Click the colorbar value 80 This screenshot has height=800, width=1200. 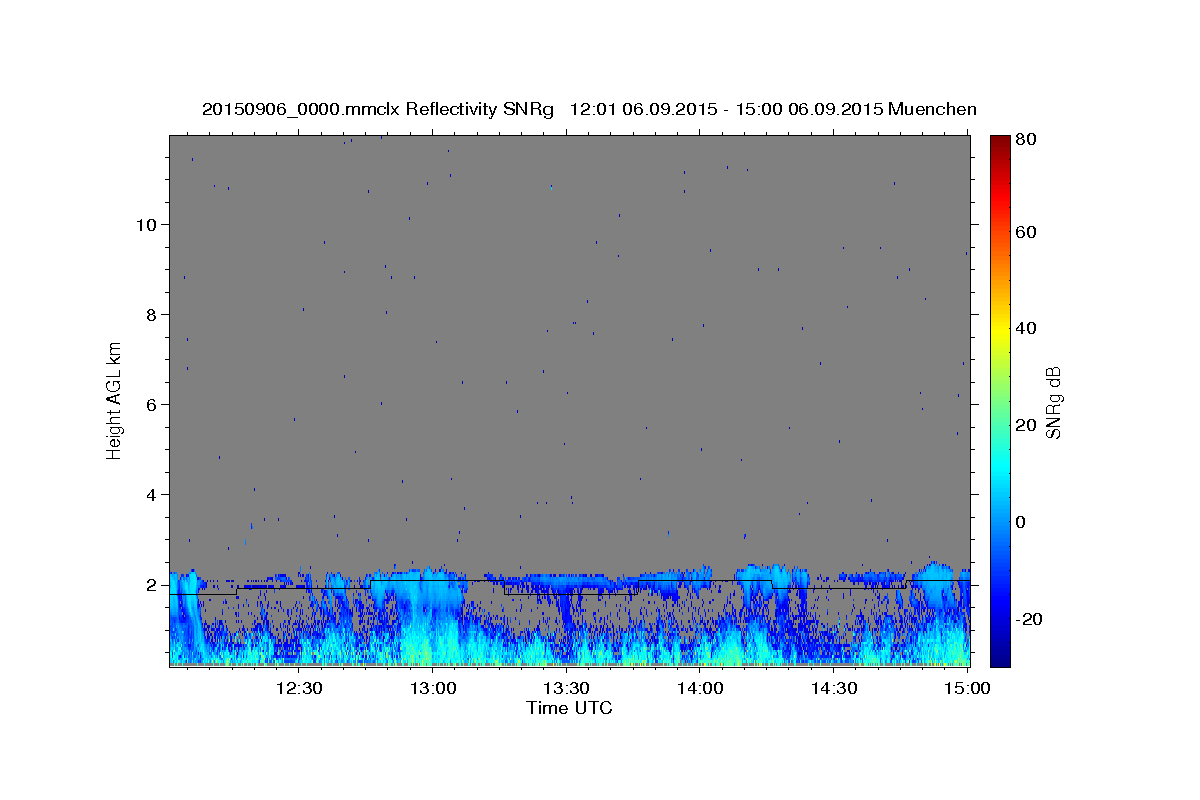pos(1025,140)
